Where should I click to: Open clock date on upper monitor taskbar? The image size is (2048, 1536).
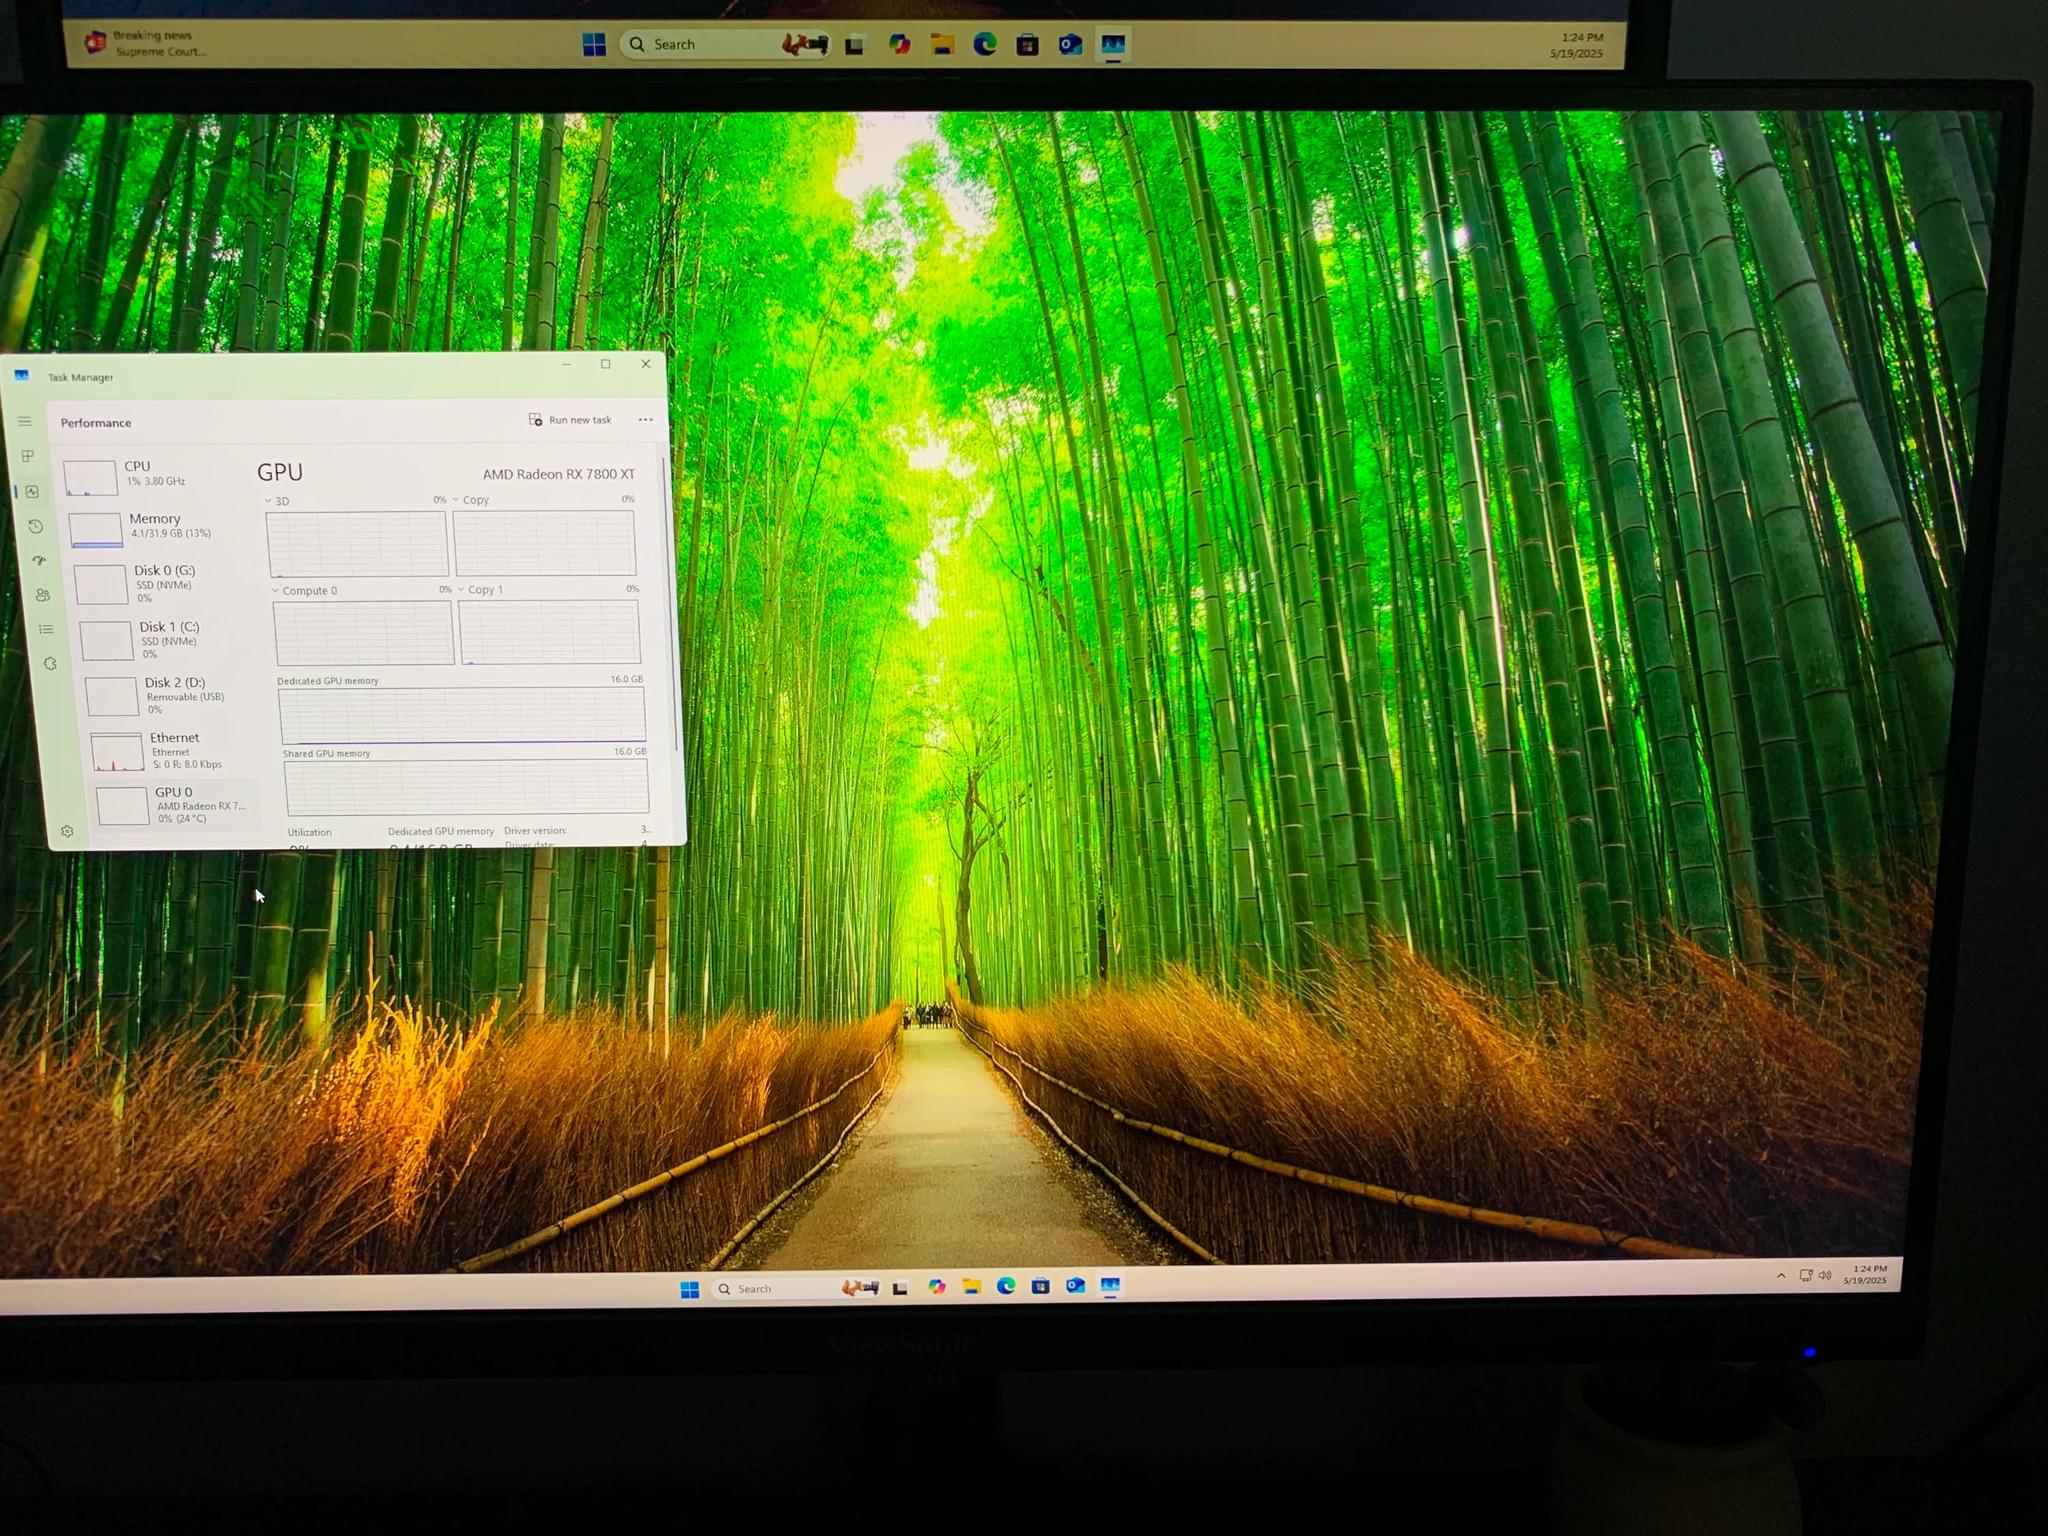click(1576, 45)
